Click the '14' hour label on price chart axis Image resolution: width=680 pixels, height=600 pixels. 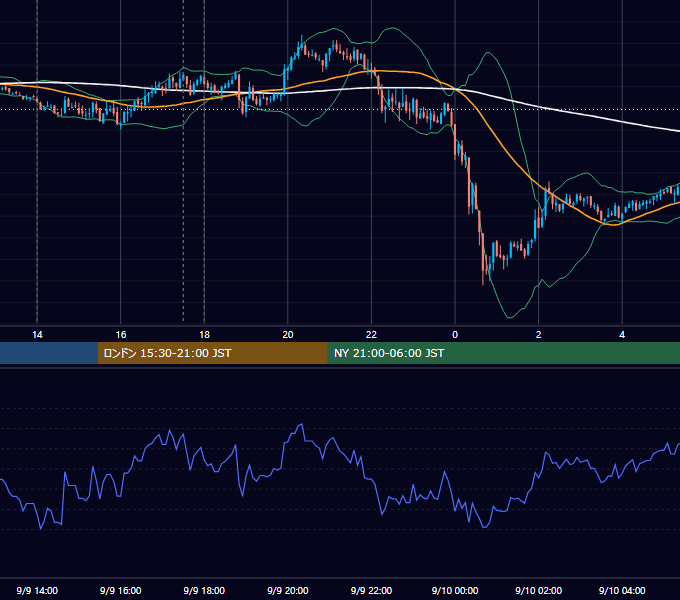(x=37, y=335)
